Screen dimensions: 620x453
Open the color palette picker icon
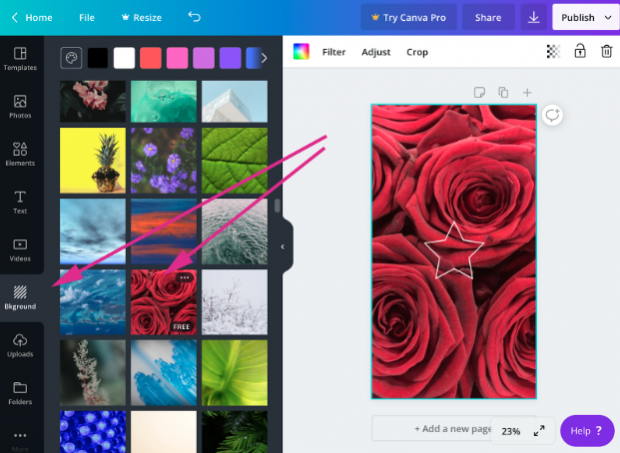(71, 58)
